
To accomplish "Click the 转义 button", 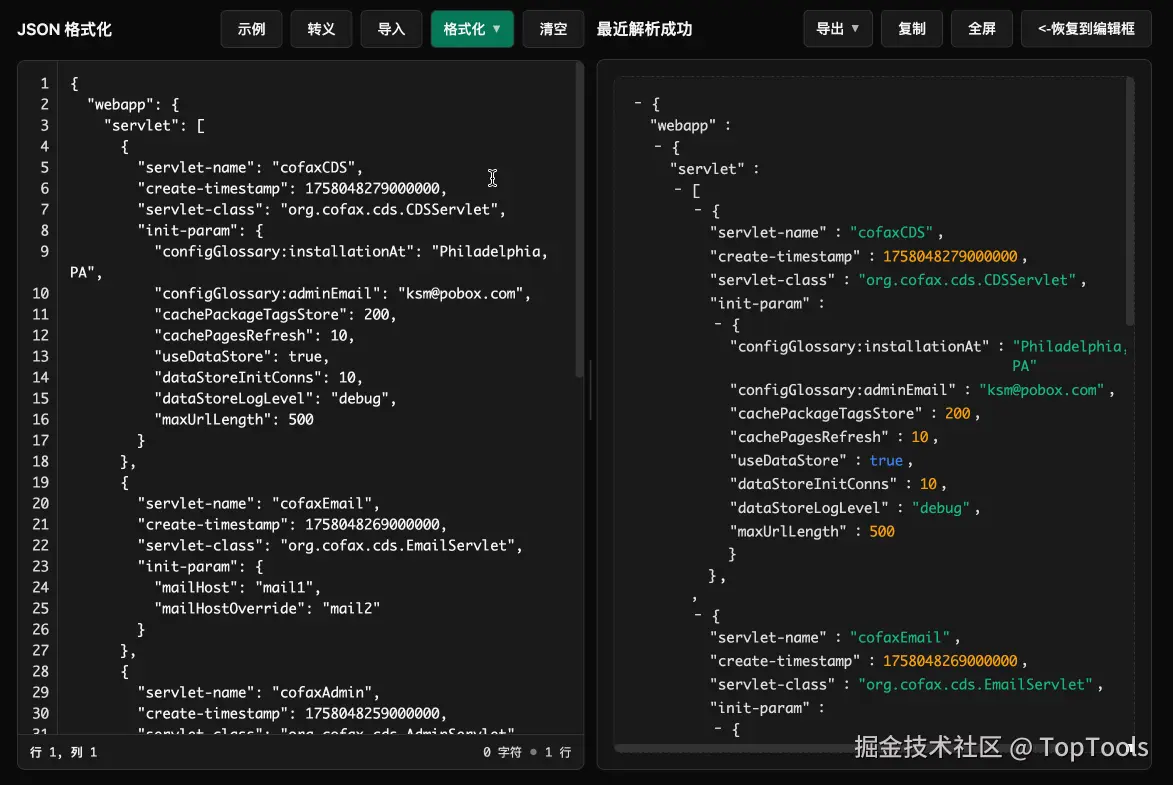I will click(x=321, y=29).
